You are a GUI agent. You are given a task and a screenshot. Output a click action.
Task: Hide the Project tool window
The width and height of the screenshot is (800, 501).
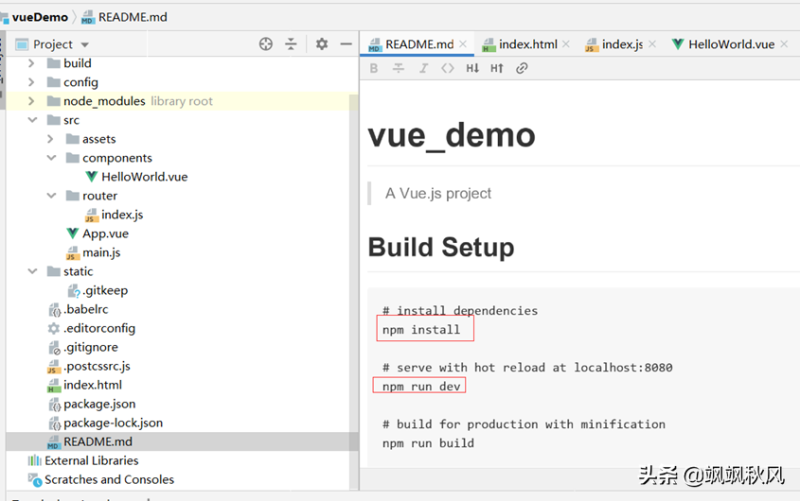pyautogui.click(x=345, y=44)
